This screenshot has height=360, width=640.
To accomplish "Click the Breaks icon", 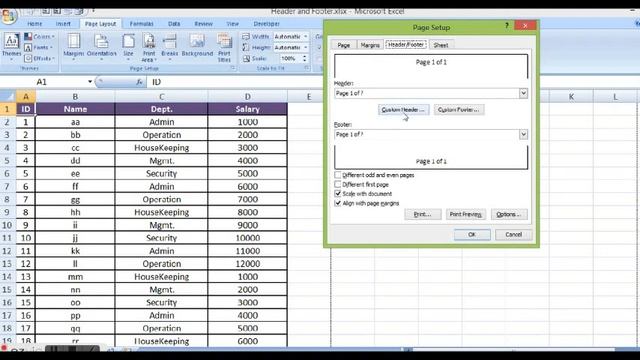I will pos(169,46).
